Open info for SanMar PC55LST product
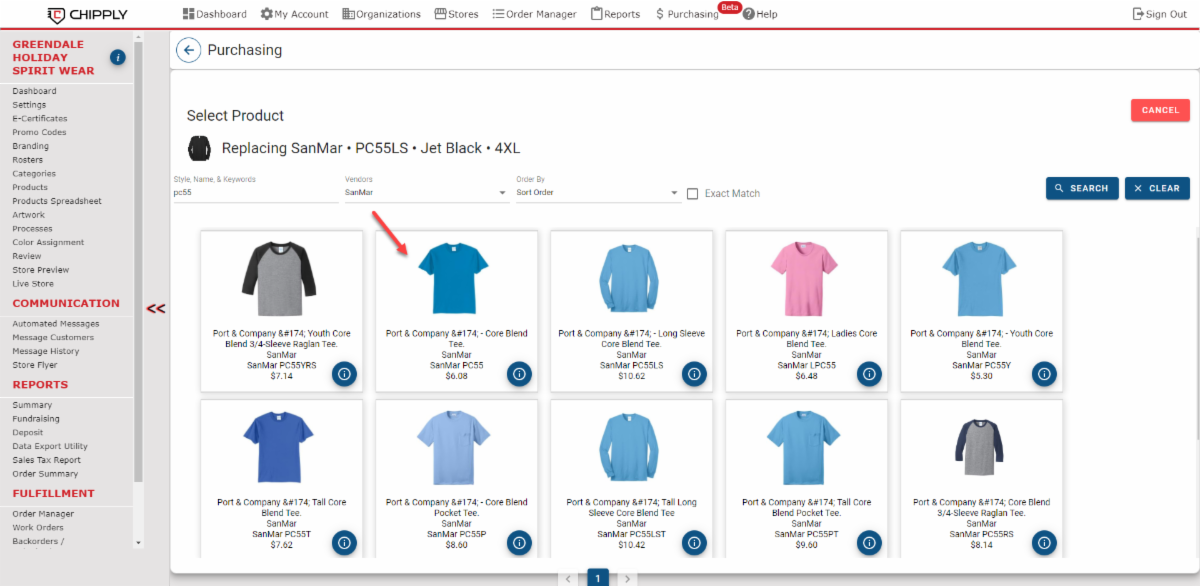1200x586 pixels. tap(695, 543)
